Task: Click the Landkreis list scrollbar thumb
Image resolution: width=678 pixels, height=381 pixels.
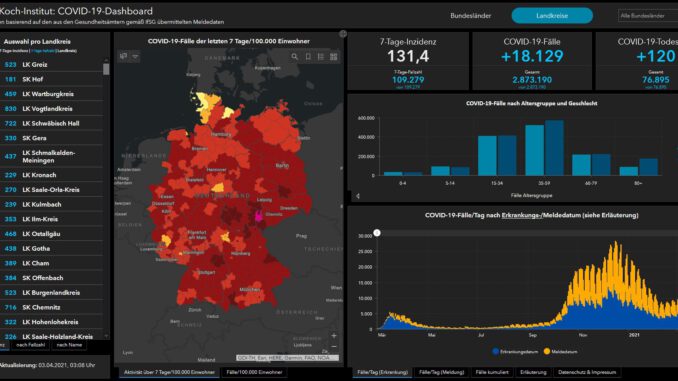Action: 106,69
